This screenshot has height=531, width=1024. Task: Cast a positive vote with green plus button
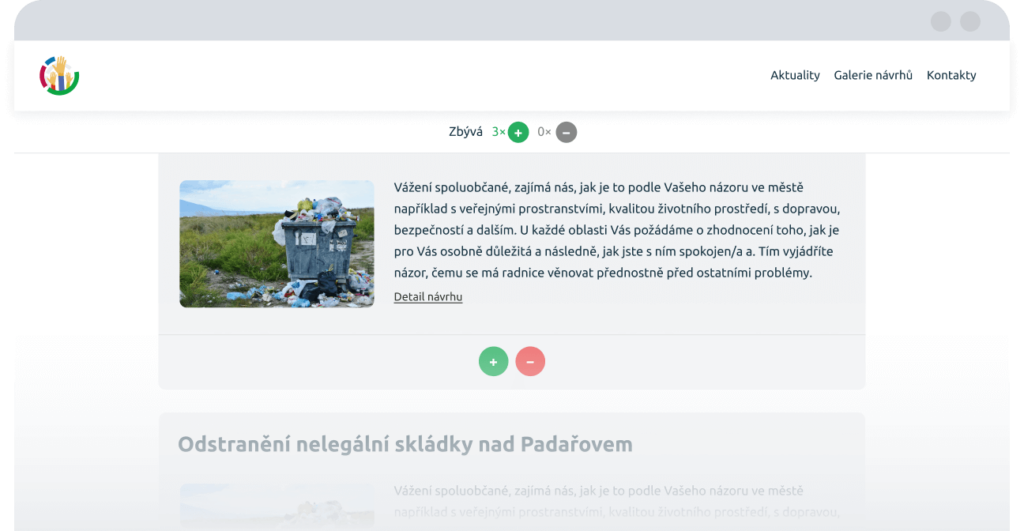pyautogui.click(x=493, y=361)
